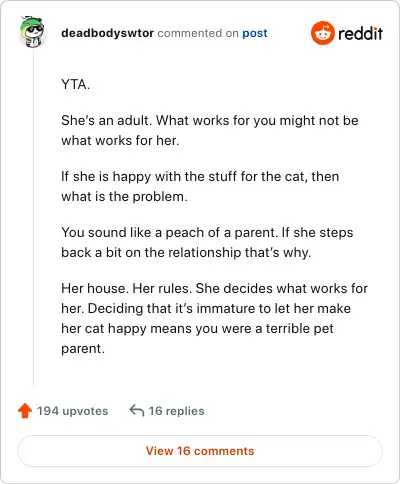Click the Reddit Snoo logo icon
This screenshot has height=484, width=400.
322,33
